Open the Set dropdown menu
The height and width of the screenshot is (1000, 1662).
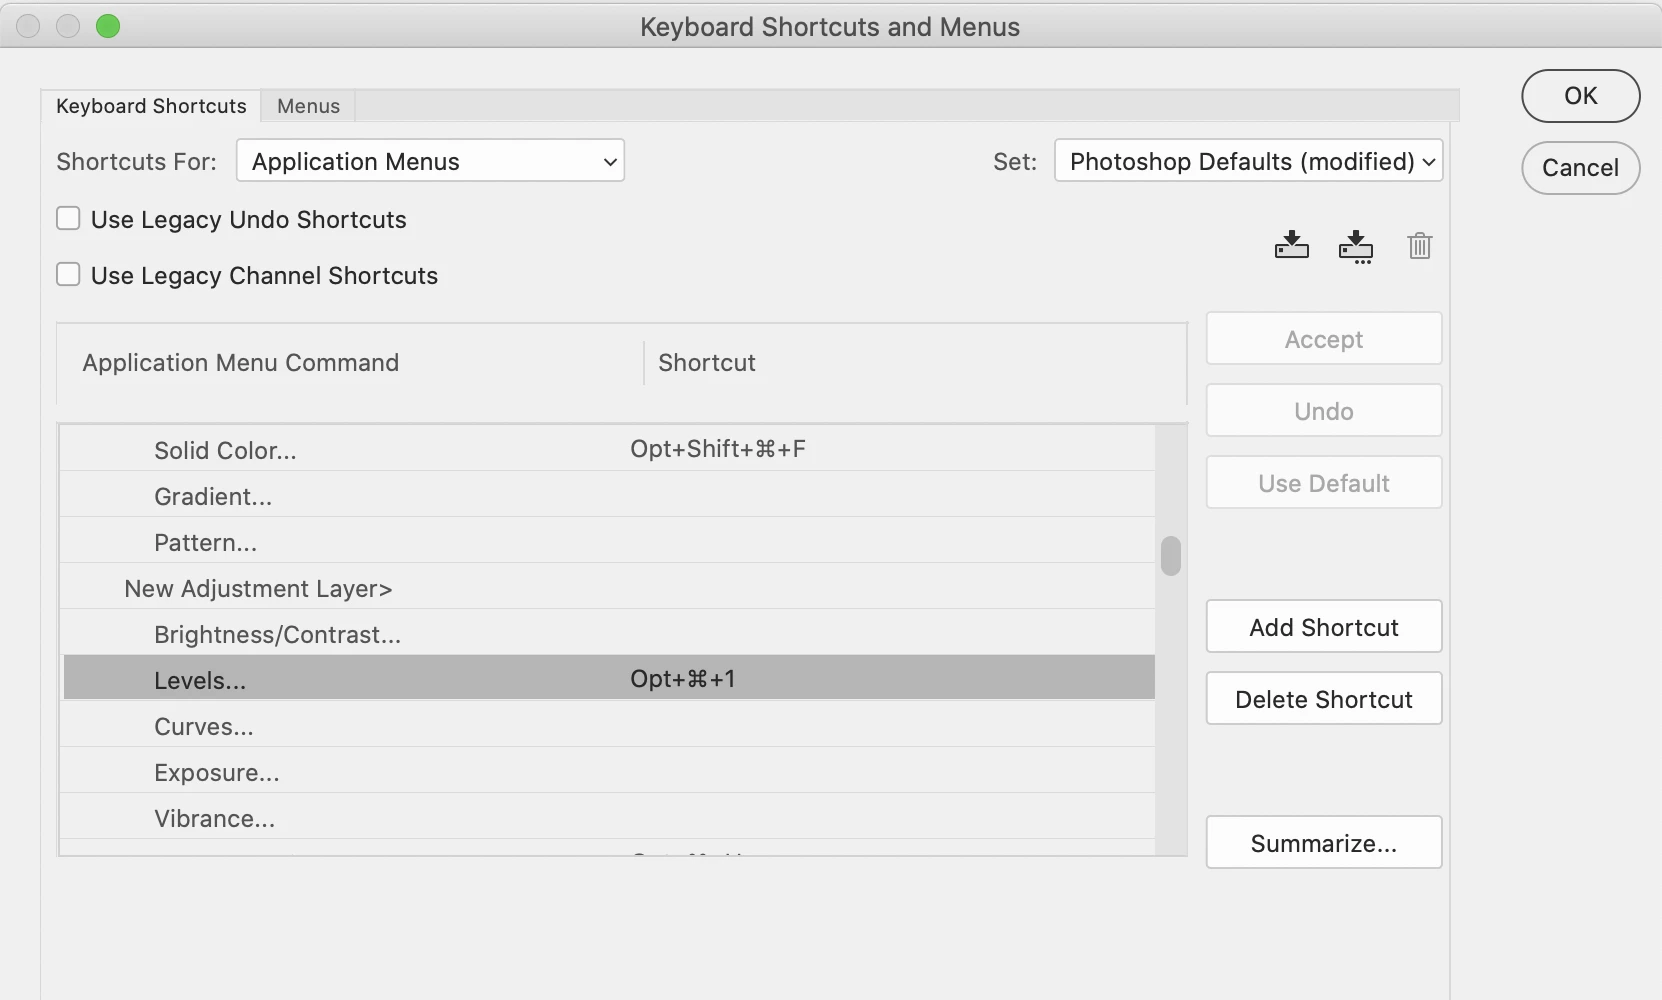pyautogui.click(x=1248, y=161)
